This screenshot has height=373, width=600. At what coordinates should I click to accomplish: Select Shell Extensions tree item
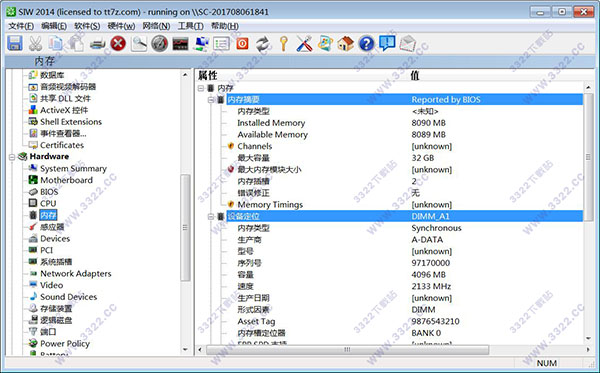(x=71, y=122)
